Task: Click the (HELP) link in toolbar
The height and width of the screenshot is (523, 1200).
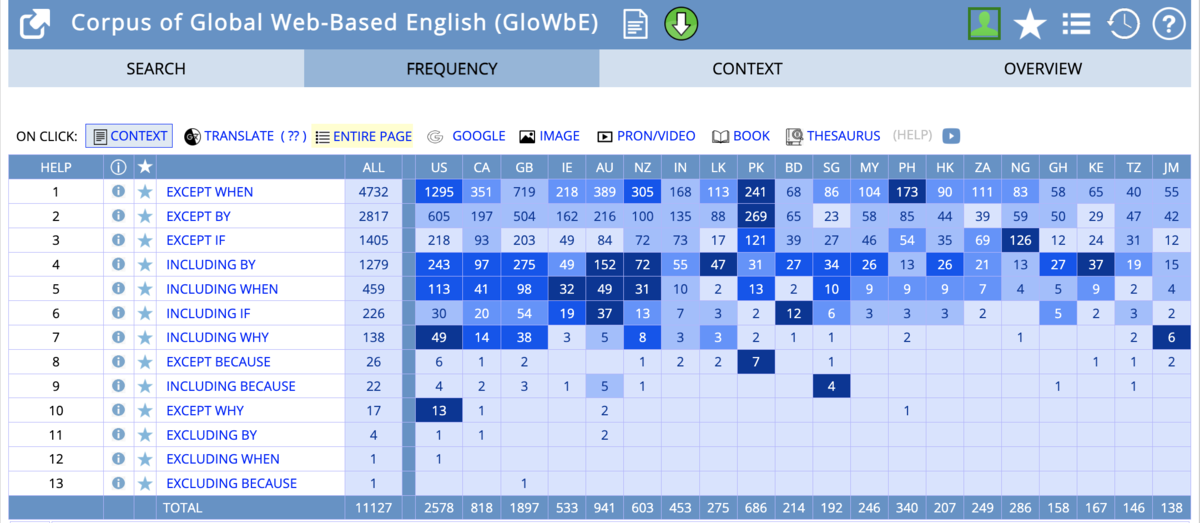Action: [912, 136]
